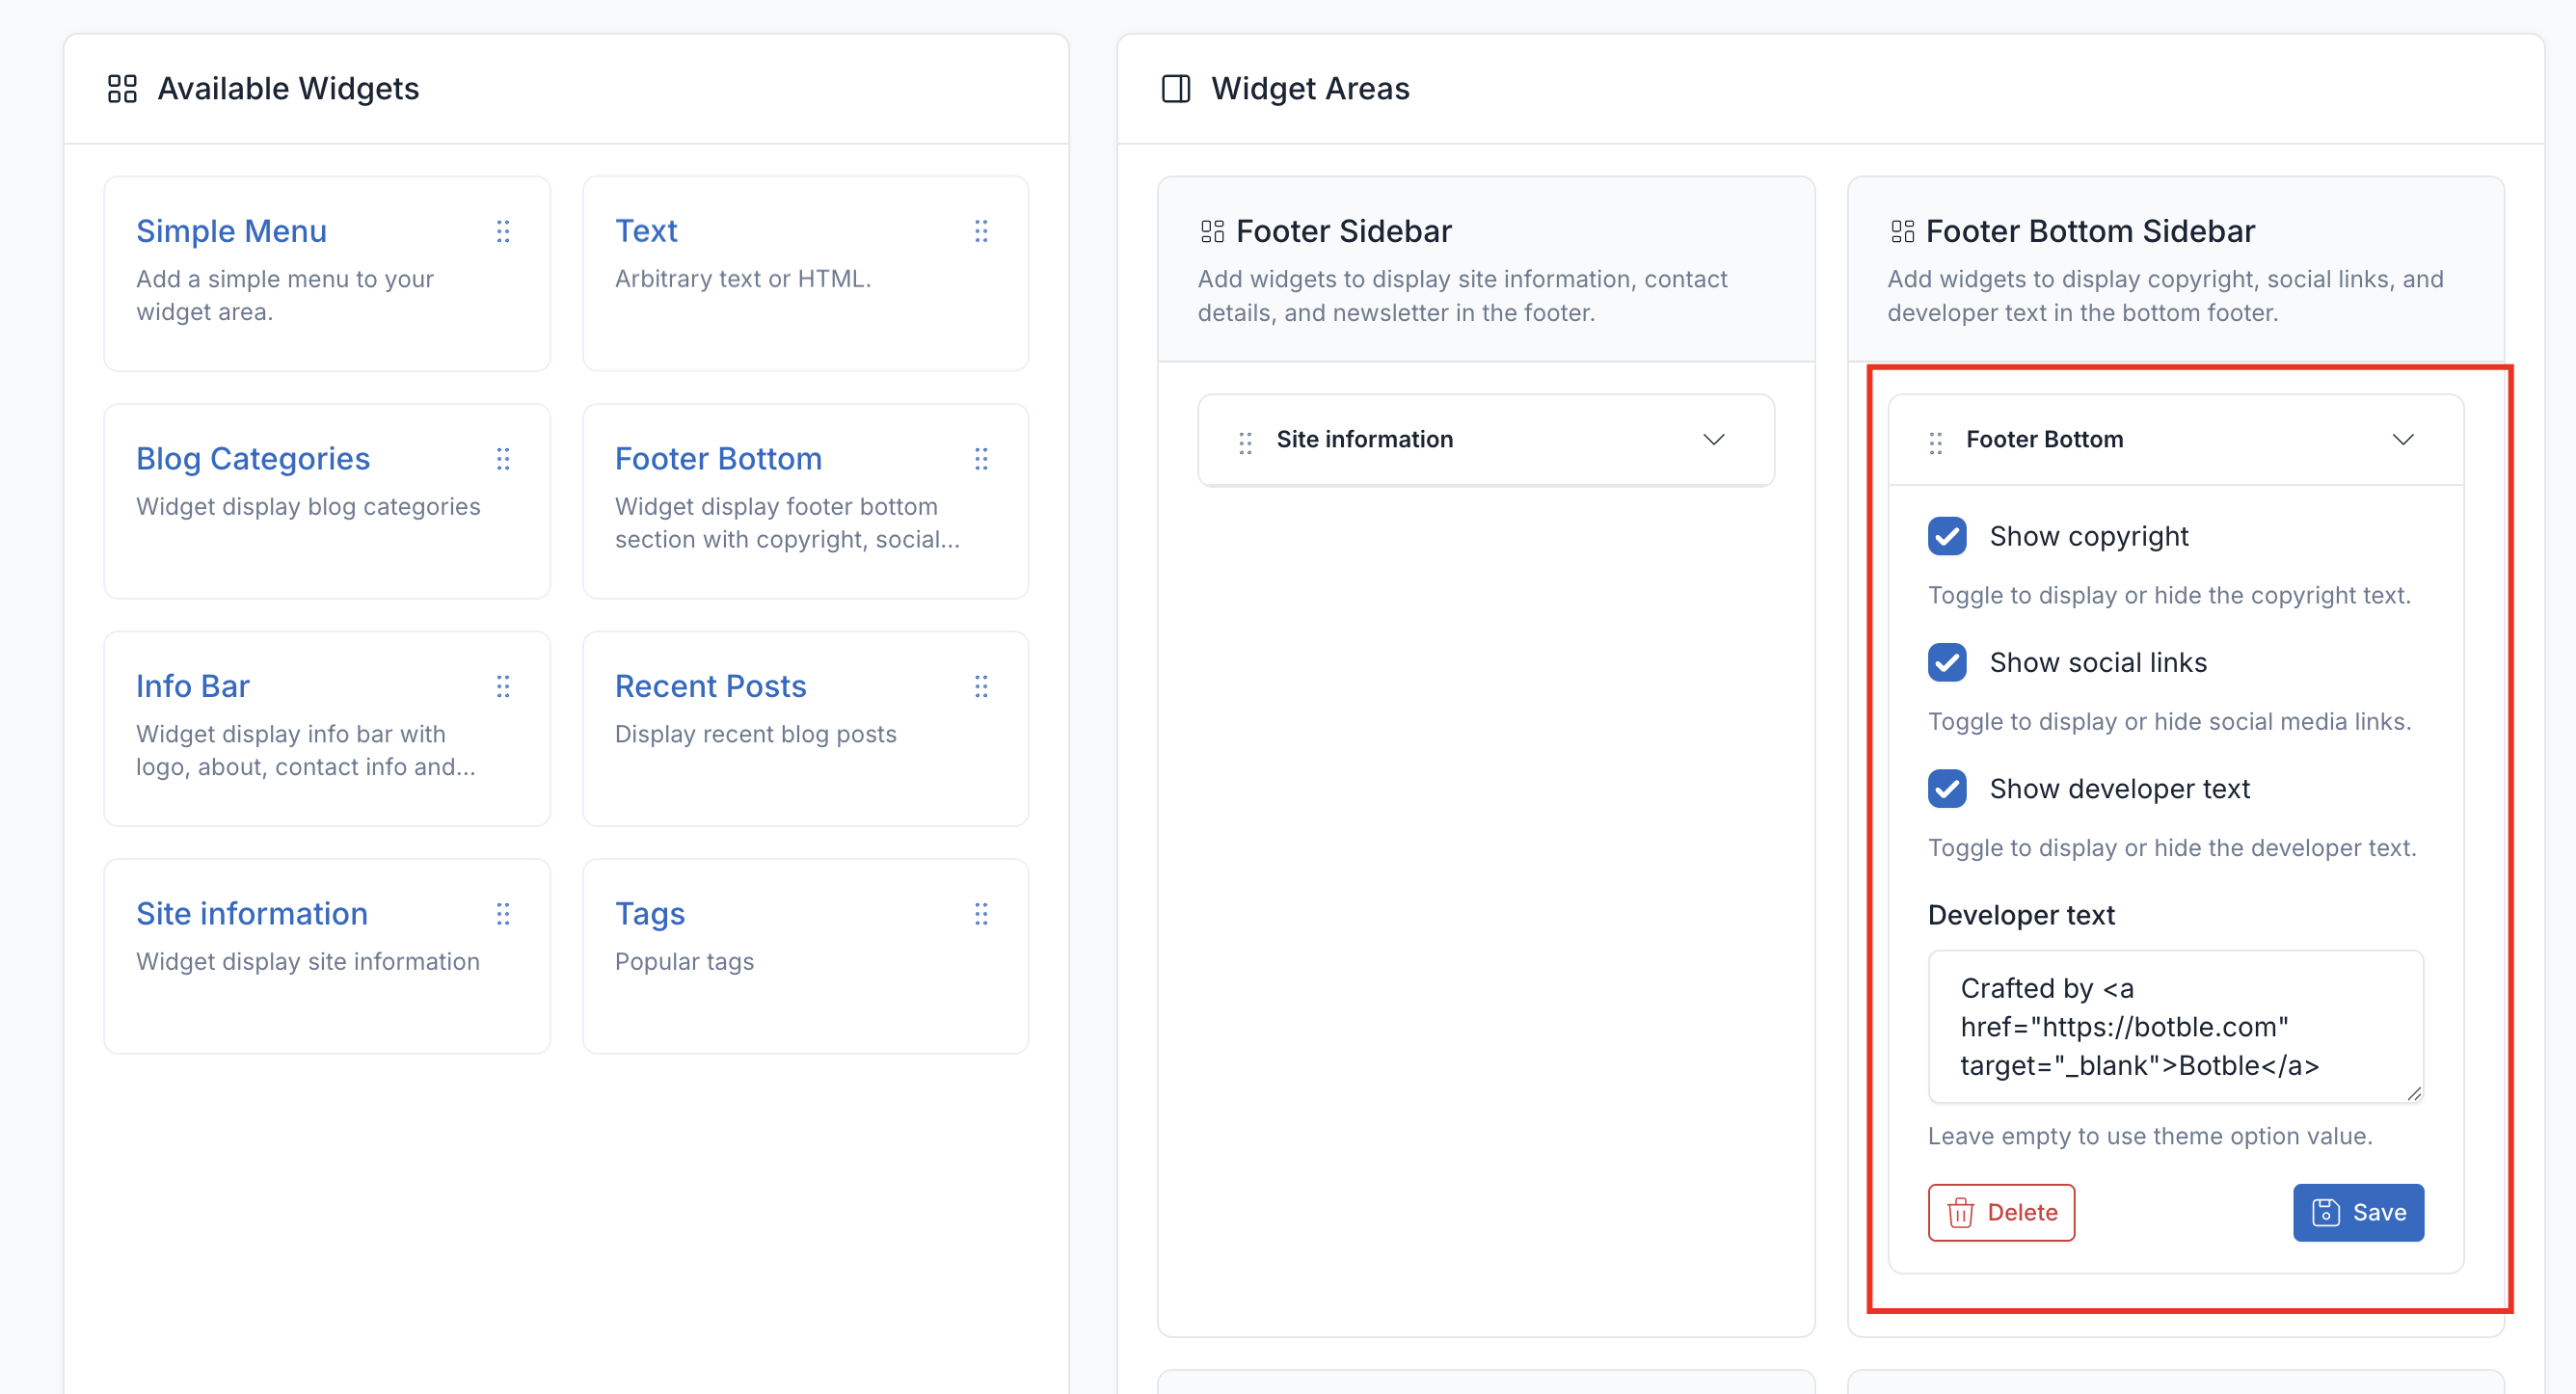Open the Text widget title

pos(646,231)
